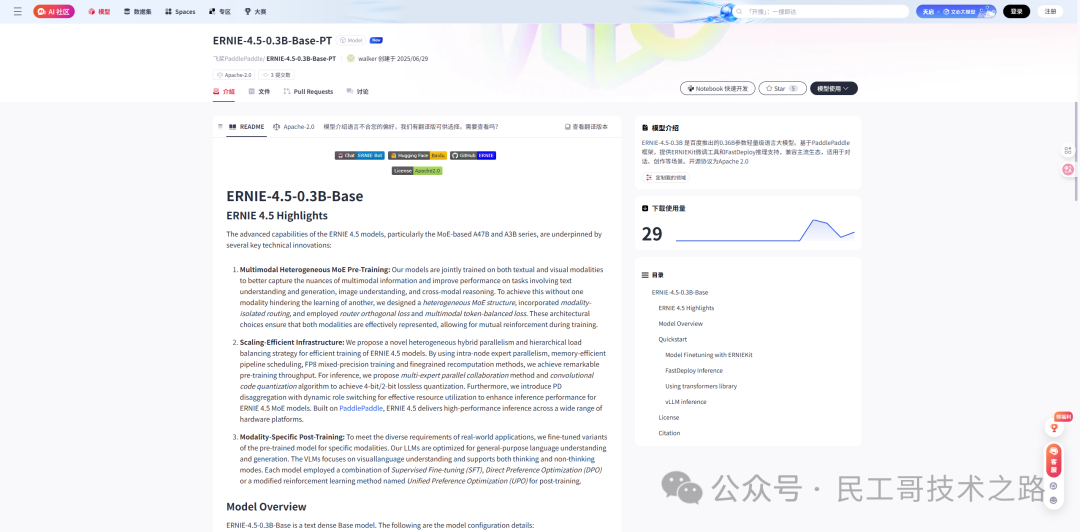Click the License Apache2.0 badge

(417, 170)
